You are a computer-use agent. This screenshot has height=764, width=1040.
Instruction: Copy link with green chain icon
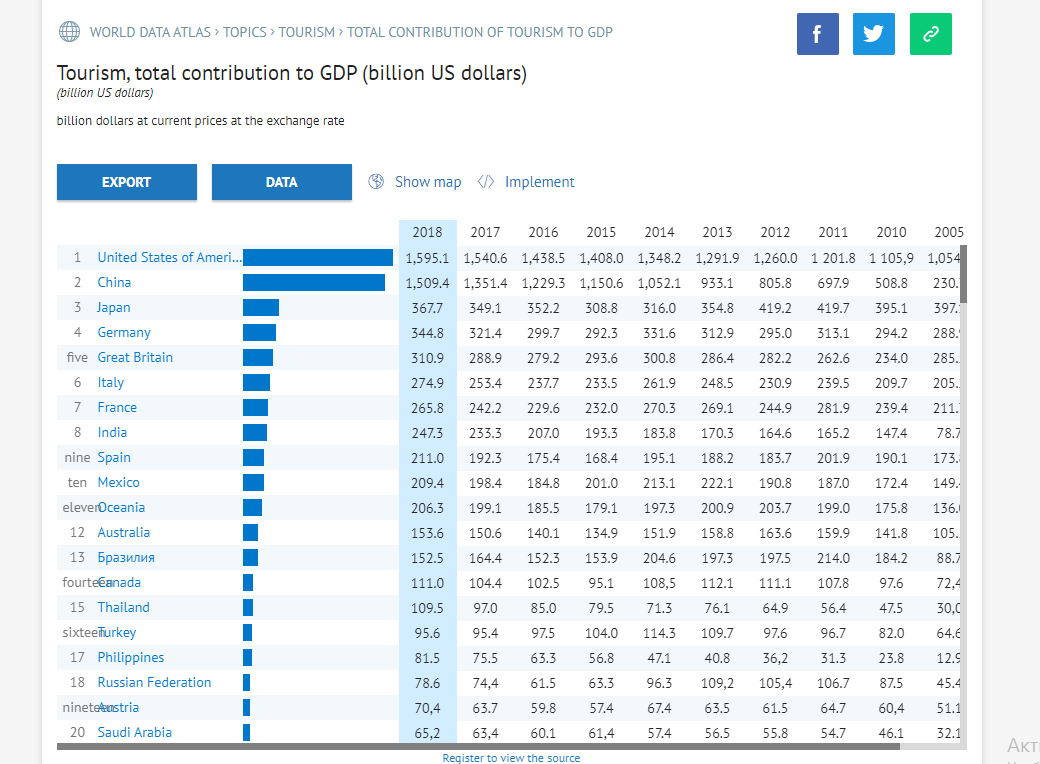(931, 34)
